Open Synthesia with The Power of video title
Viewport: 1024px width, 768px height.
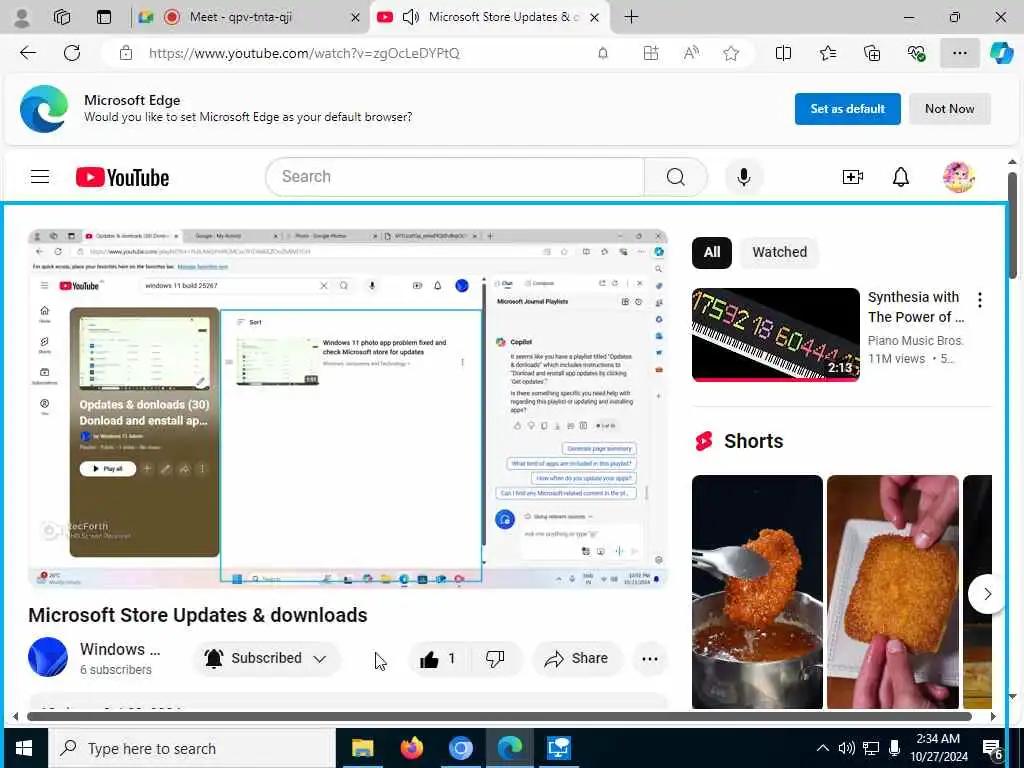point(916,307)
